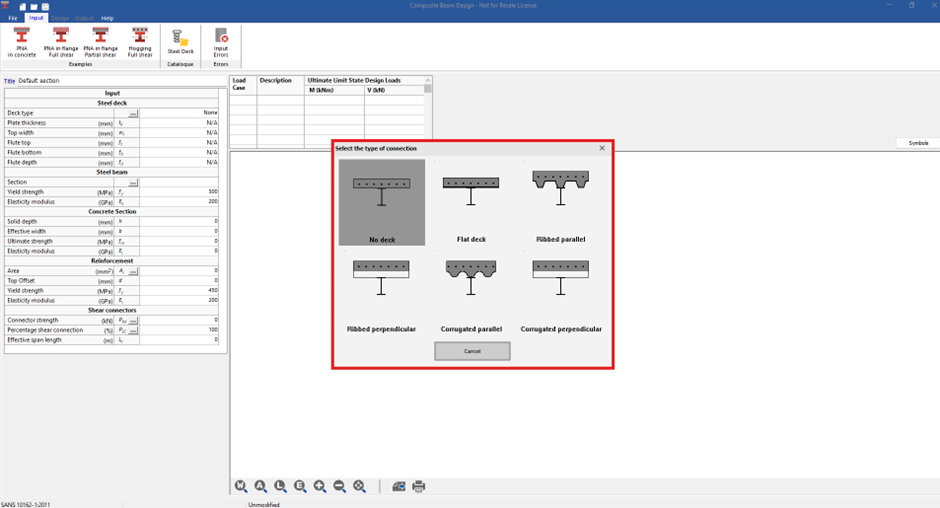
Task: Close the Select the type of connection dialog
Action: tap(602, 148)
